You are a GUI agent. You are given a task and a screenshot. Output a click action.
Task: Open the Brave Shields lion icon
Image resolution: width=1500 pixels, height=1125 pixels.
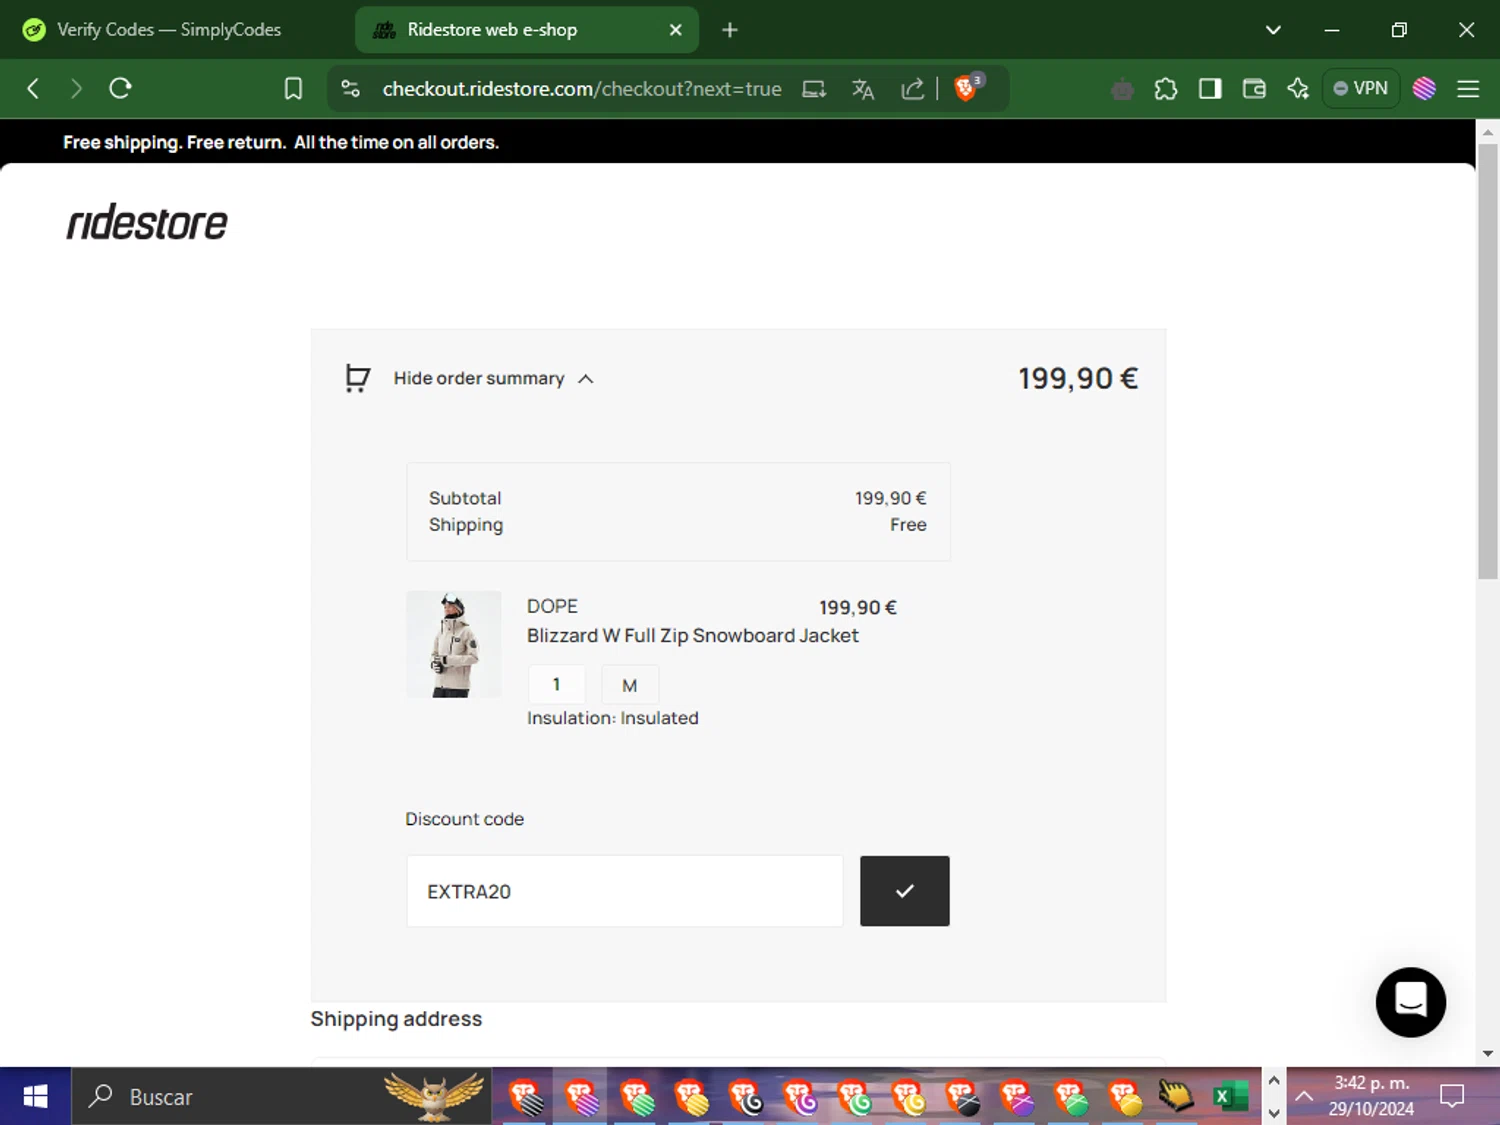pos(967,88)
